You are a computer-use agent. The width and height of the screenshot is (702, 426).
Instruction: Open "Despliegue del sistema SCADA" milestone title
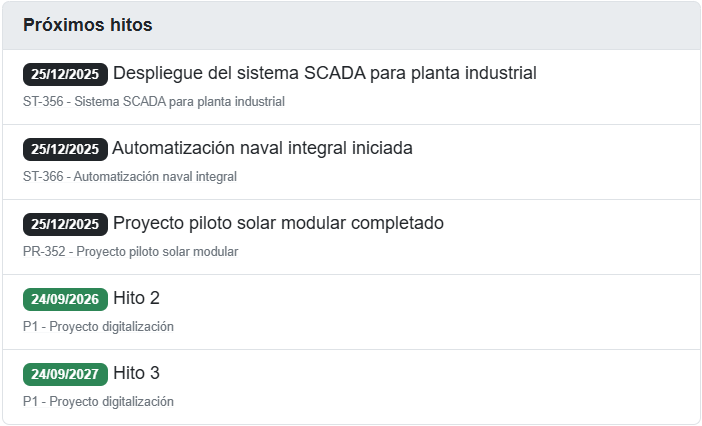(325, 73)
